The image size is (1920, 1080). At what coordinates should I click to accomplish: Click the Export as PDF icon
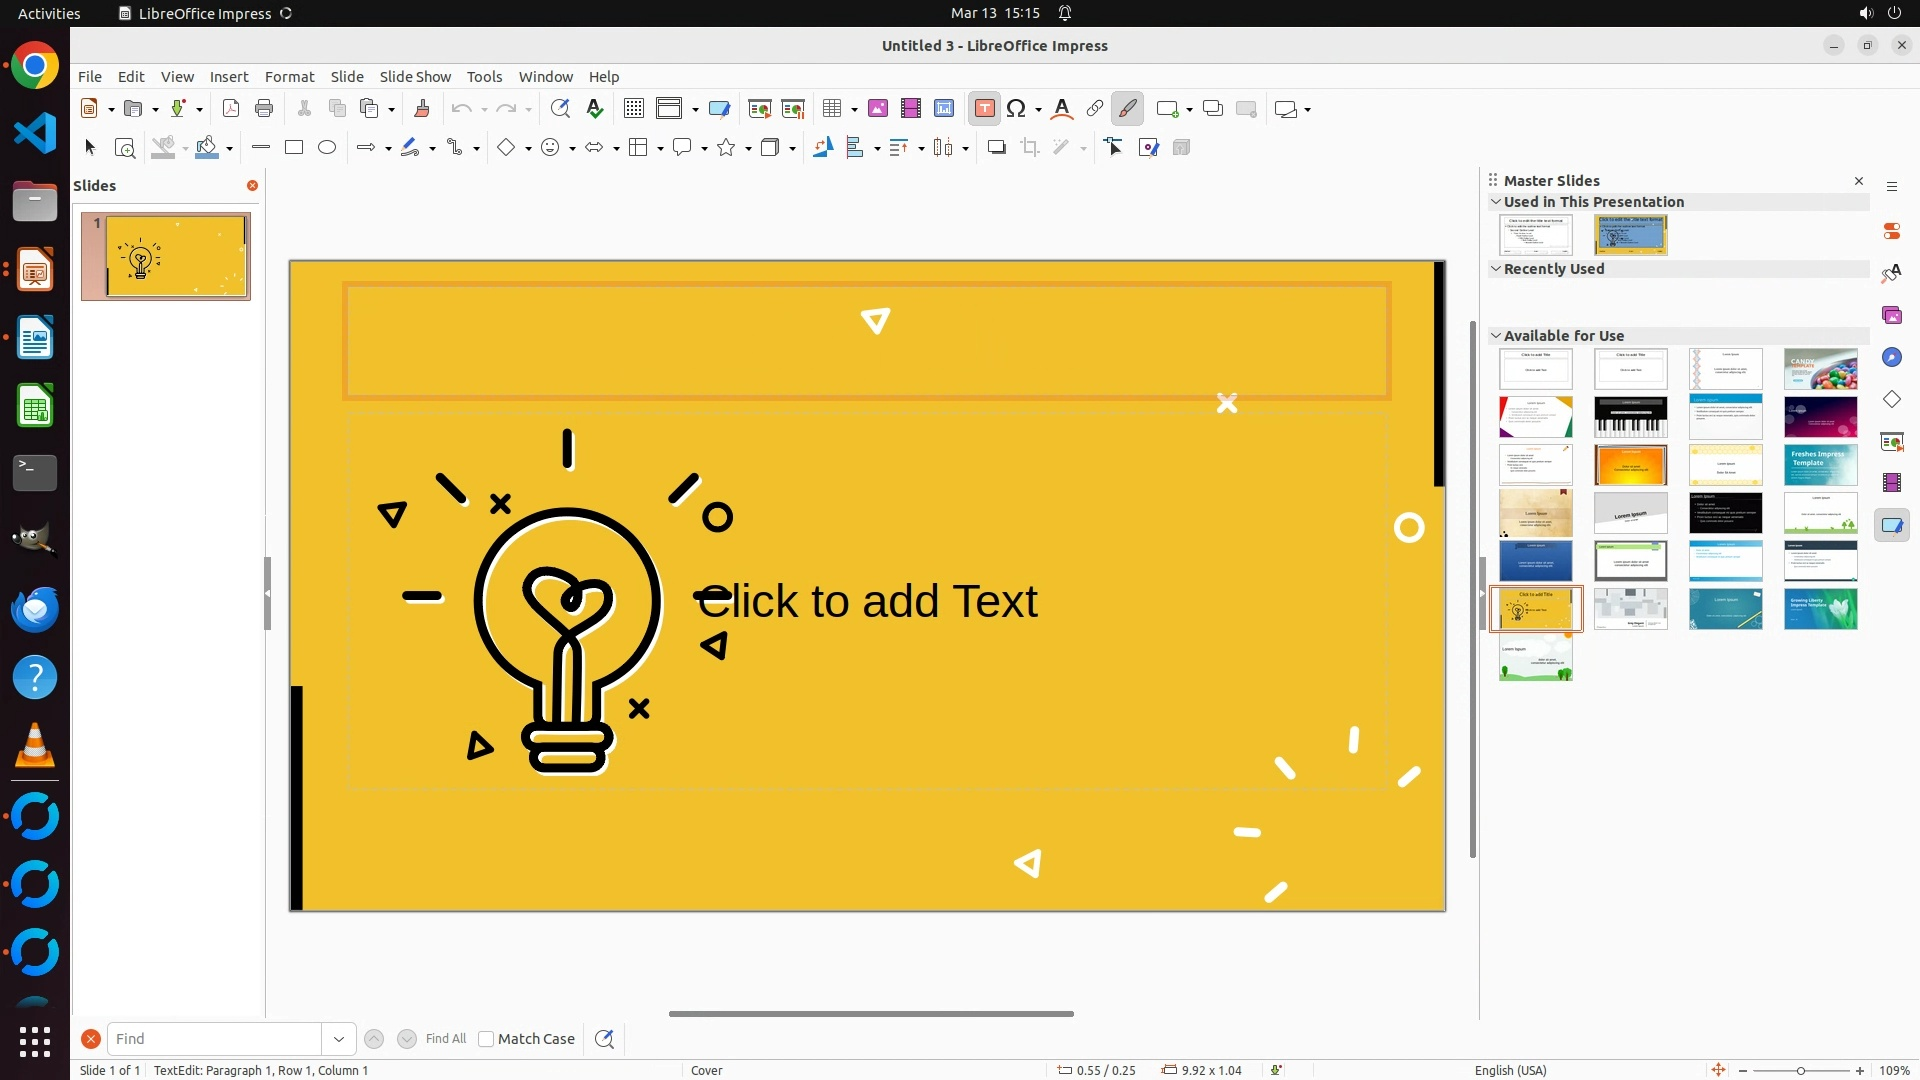(x=231, y=109)
